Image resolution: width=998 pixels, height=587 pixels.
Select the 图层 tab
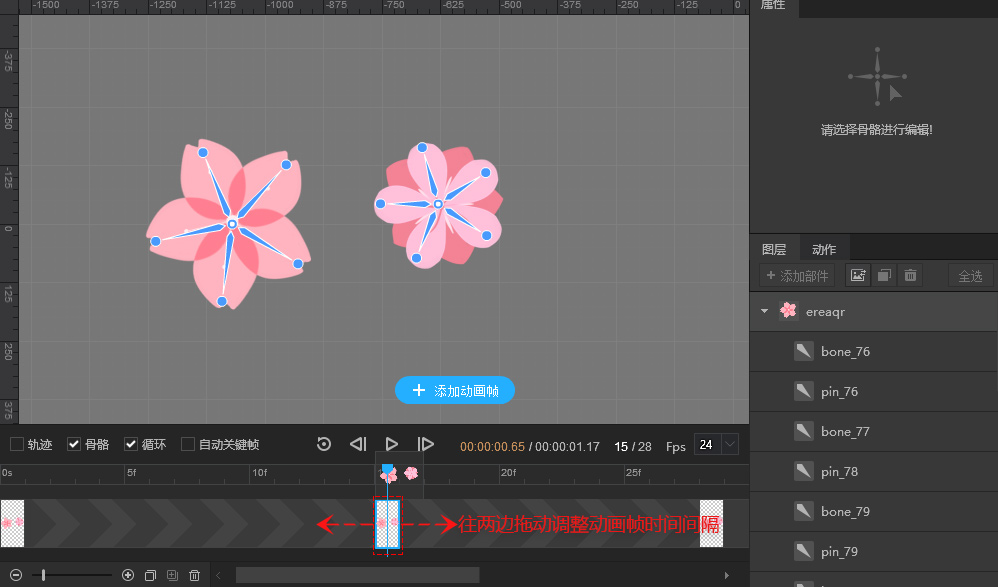(x=774, y=249)
